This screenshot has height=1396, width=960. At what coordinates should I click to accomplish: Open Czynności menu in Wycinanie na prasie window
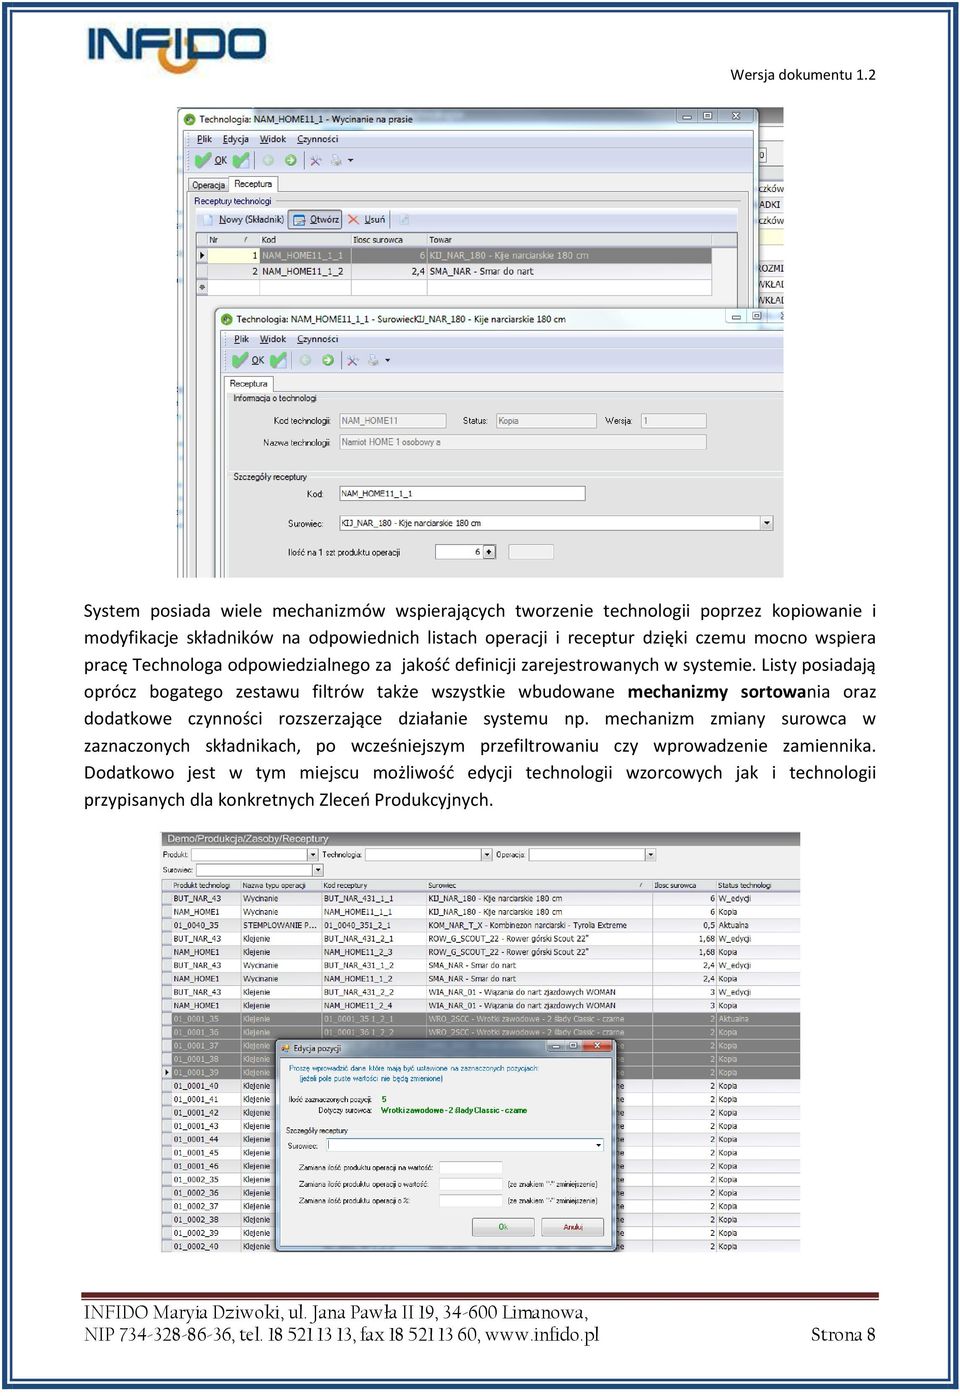point(318,139)
